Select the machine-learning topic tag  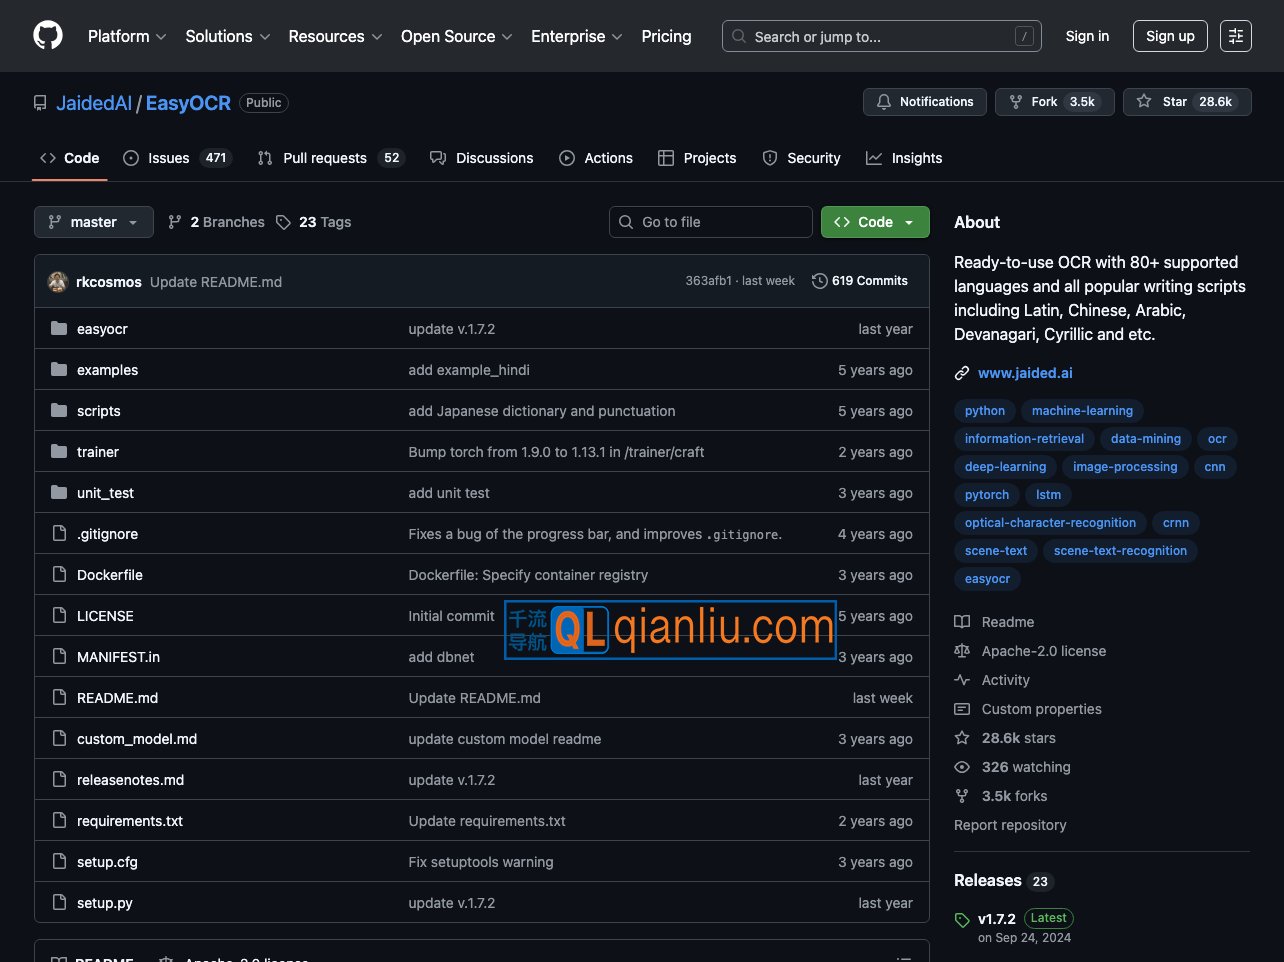tap(1082, 411)
